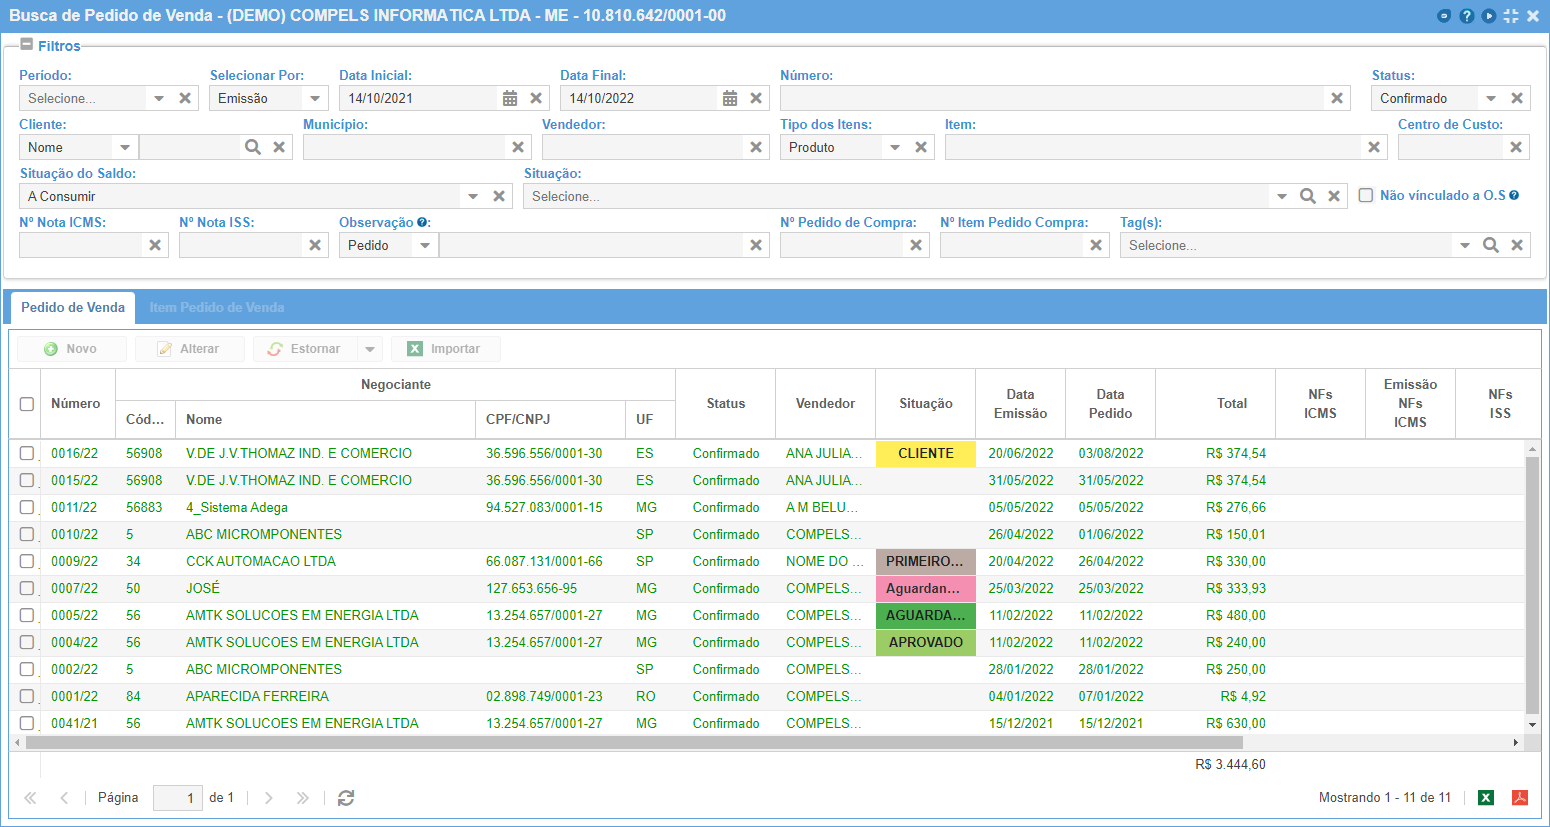Click the Alterar button

pyautogui.click(x=190, y=349)
